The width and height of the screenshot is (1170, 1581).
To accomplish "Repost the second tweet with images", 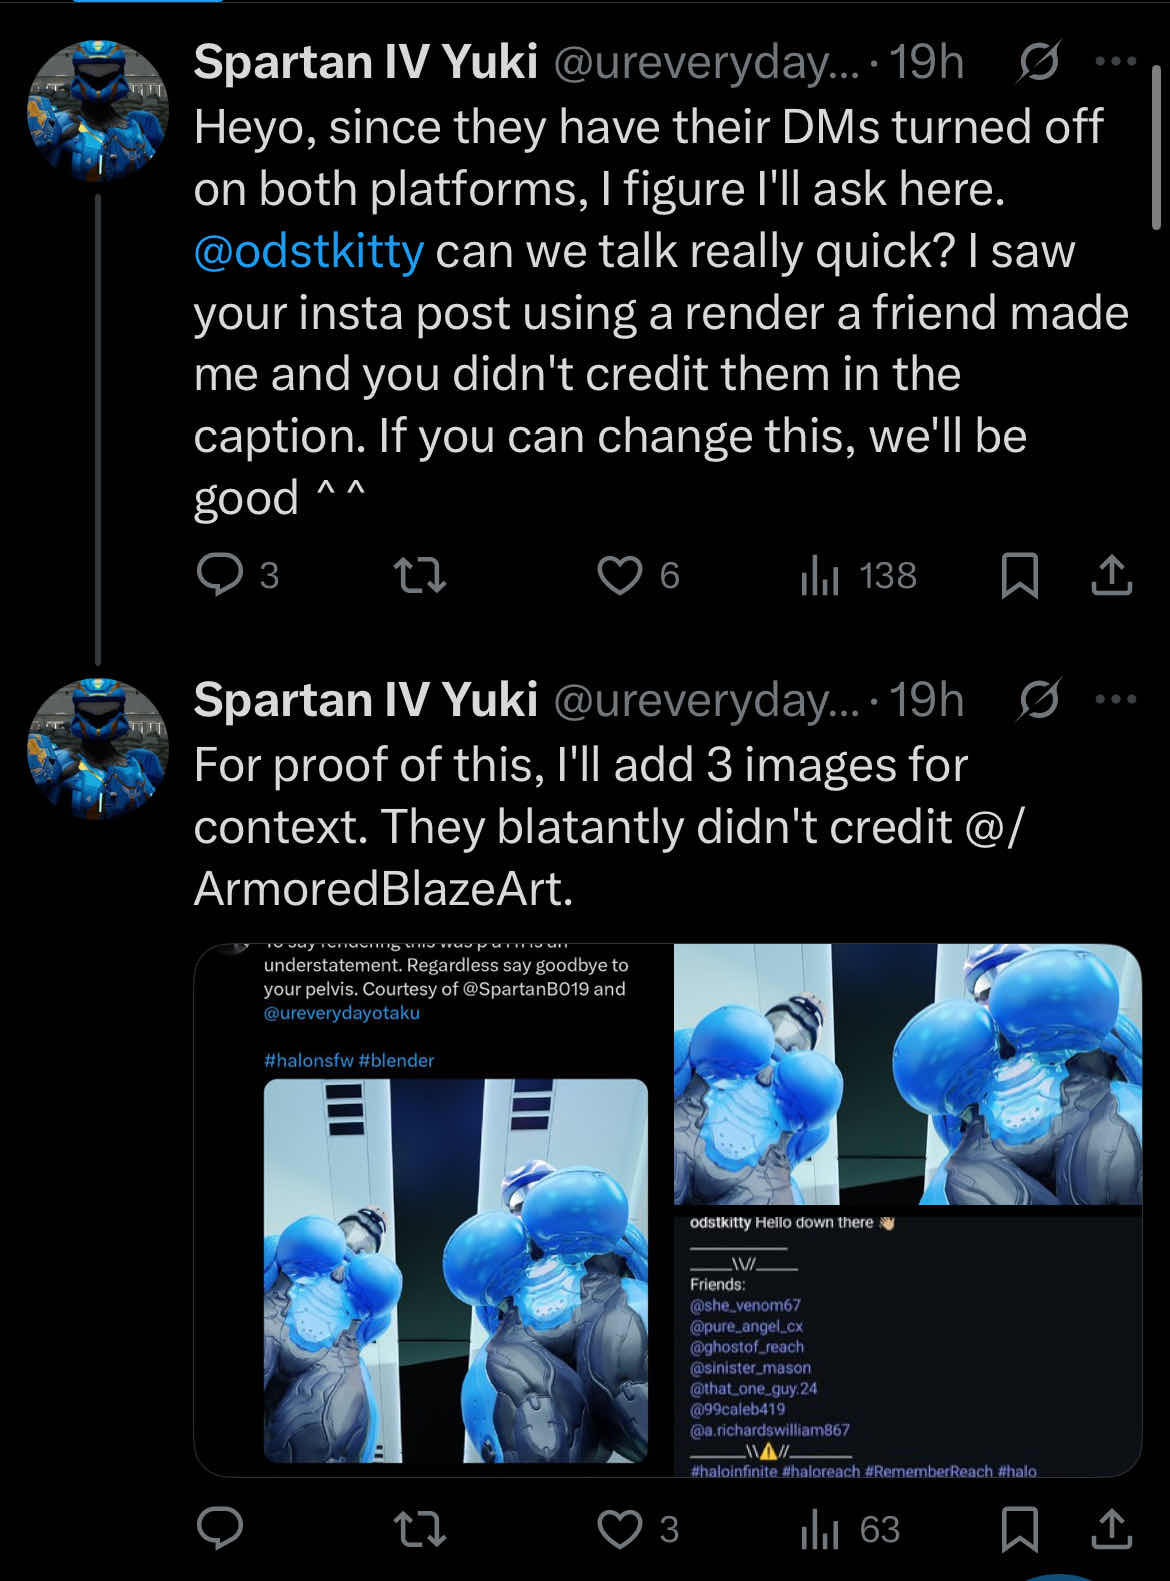I will 420,1528.
